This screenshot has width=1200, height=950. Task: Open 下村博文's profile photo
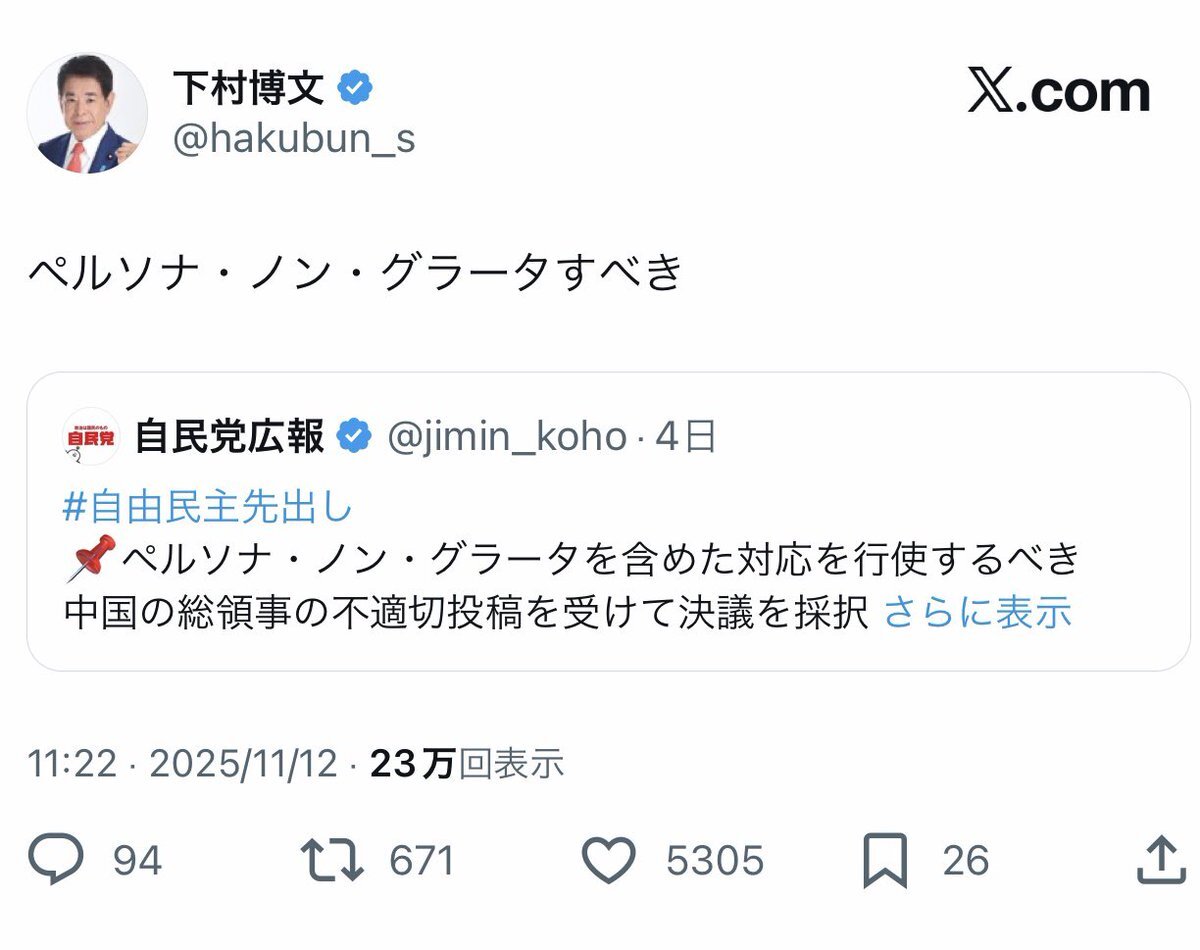87,113
